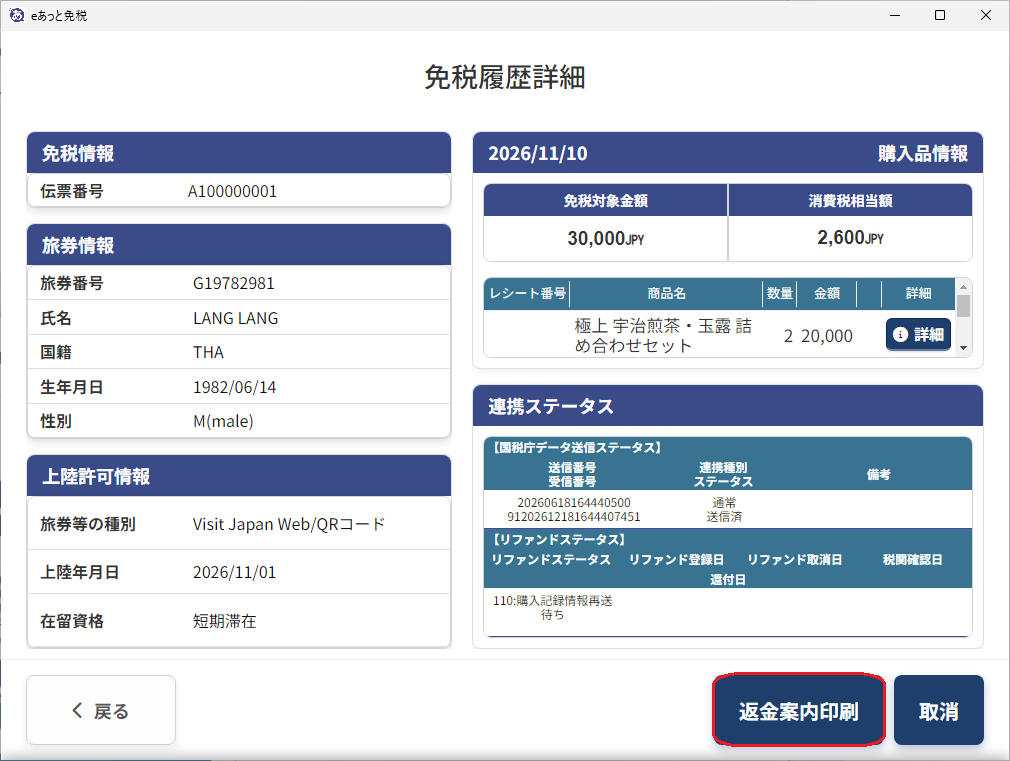1010x761 pixels.
Task: Minimize the eあっと免税 window
Action: tap(895, 15)
